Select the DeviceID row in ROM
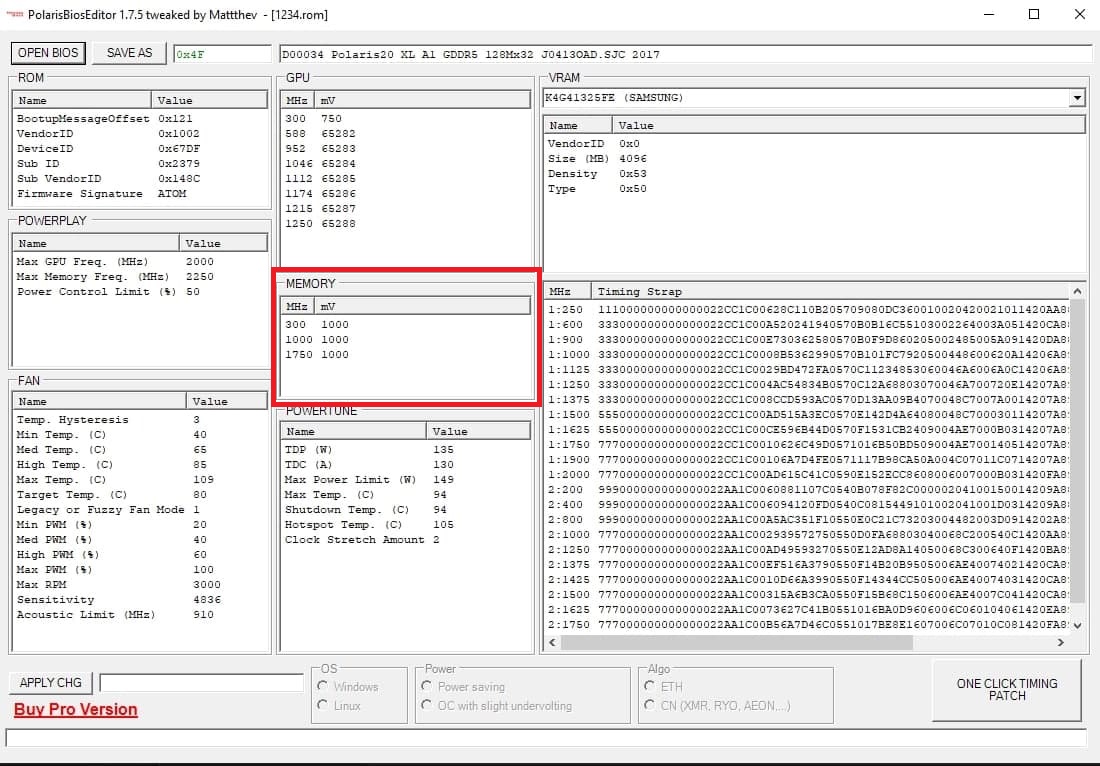 pos(140,149)
